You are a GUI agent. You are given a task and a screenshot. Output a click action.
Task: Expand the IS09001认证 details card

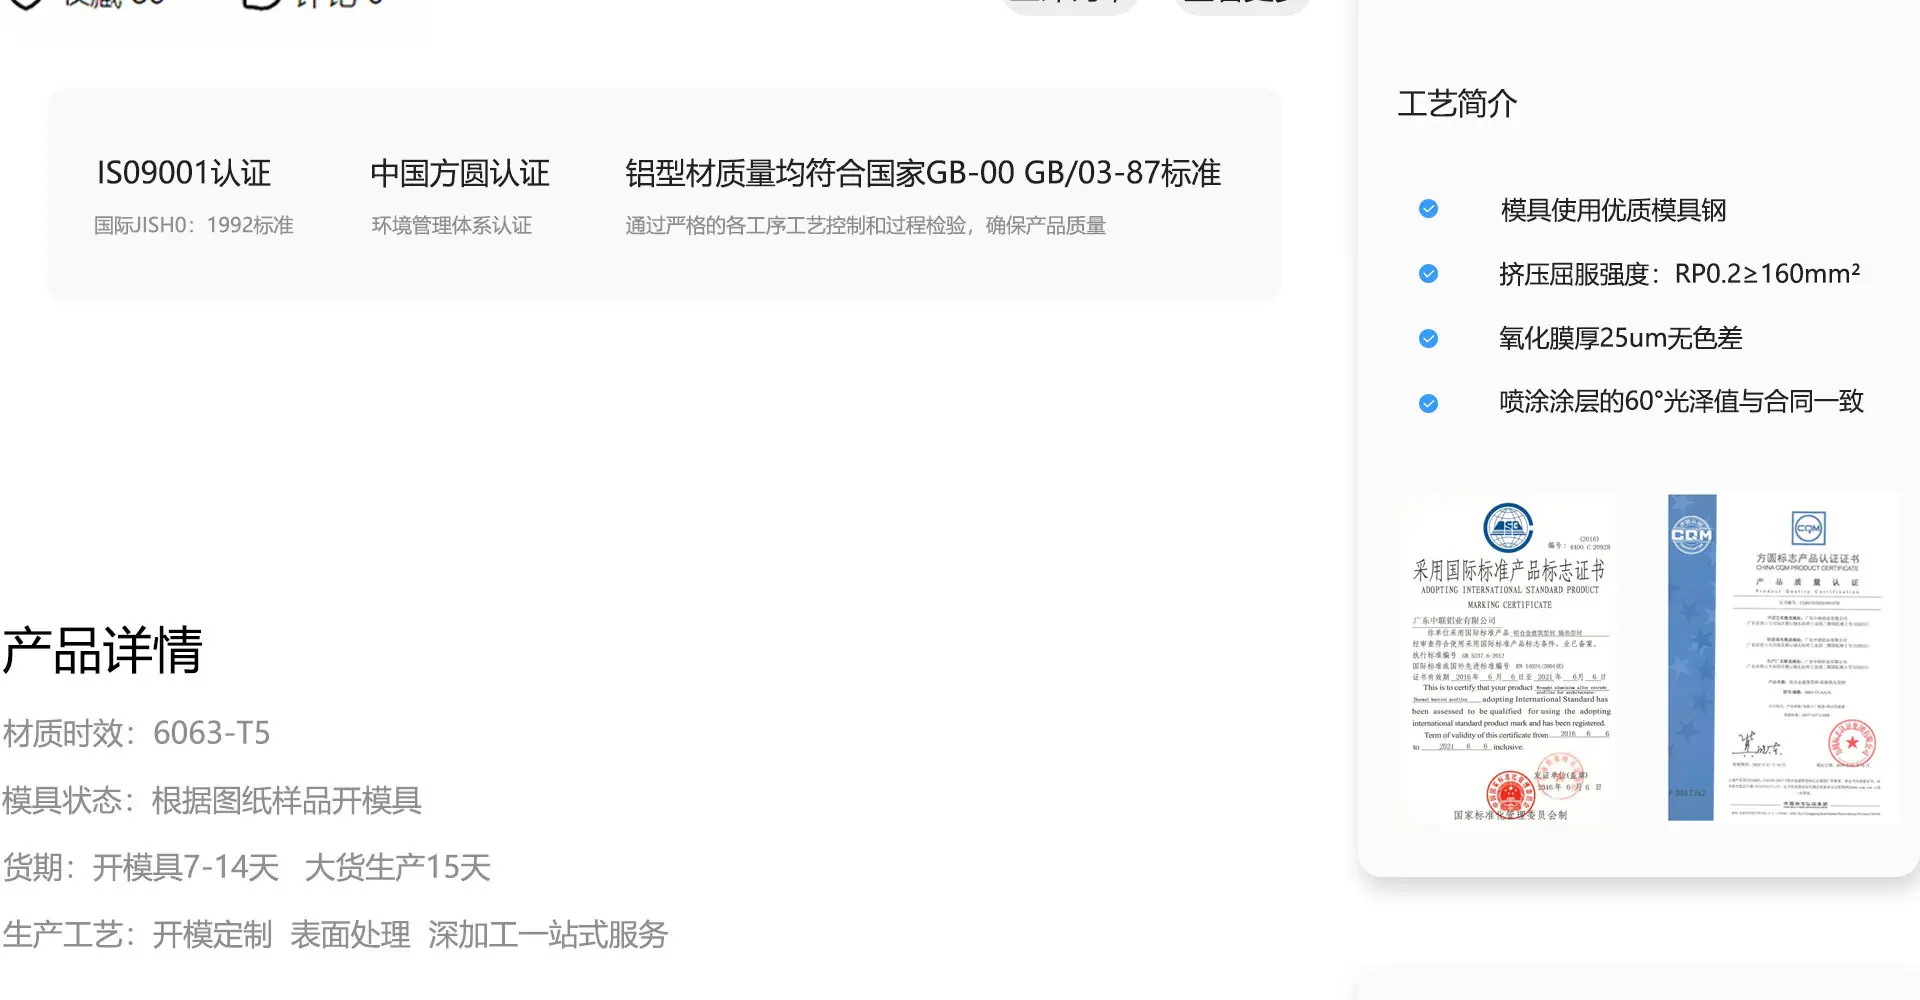click(x=183, y=195)
